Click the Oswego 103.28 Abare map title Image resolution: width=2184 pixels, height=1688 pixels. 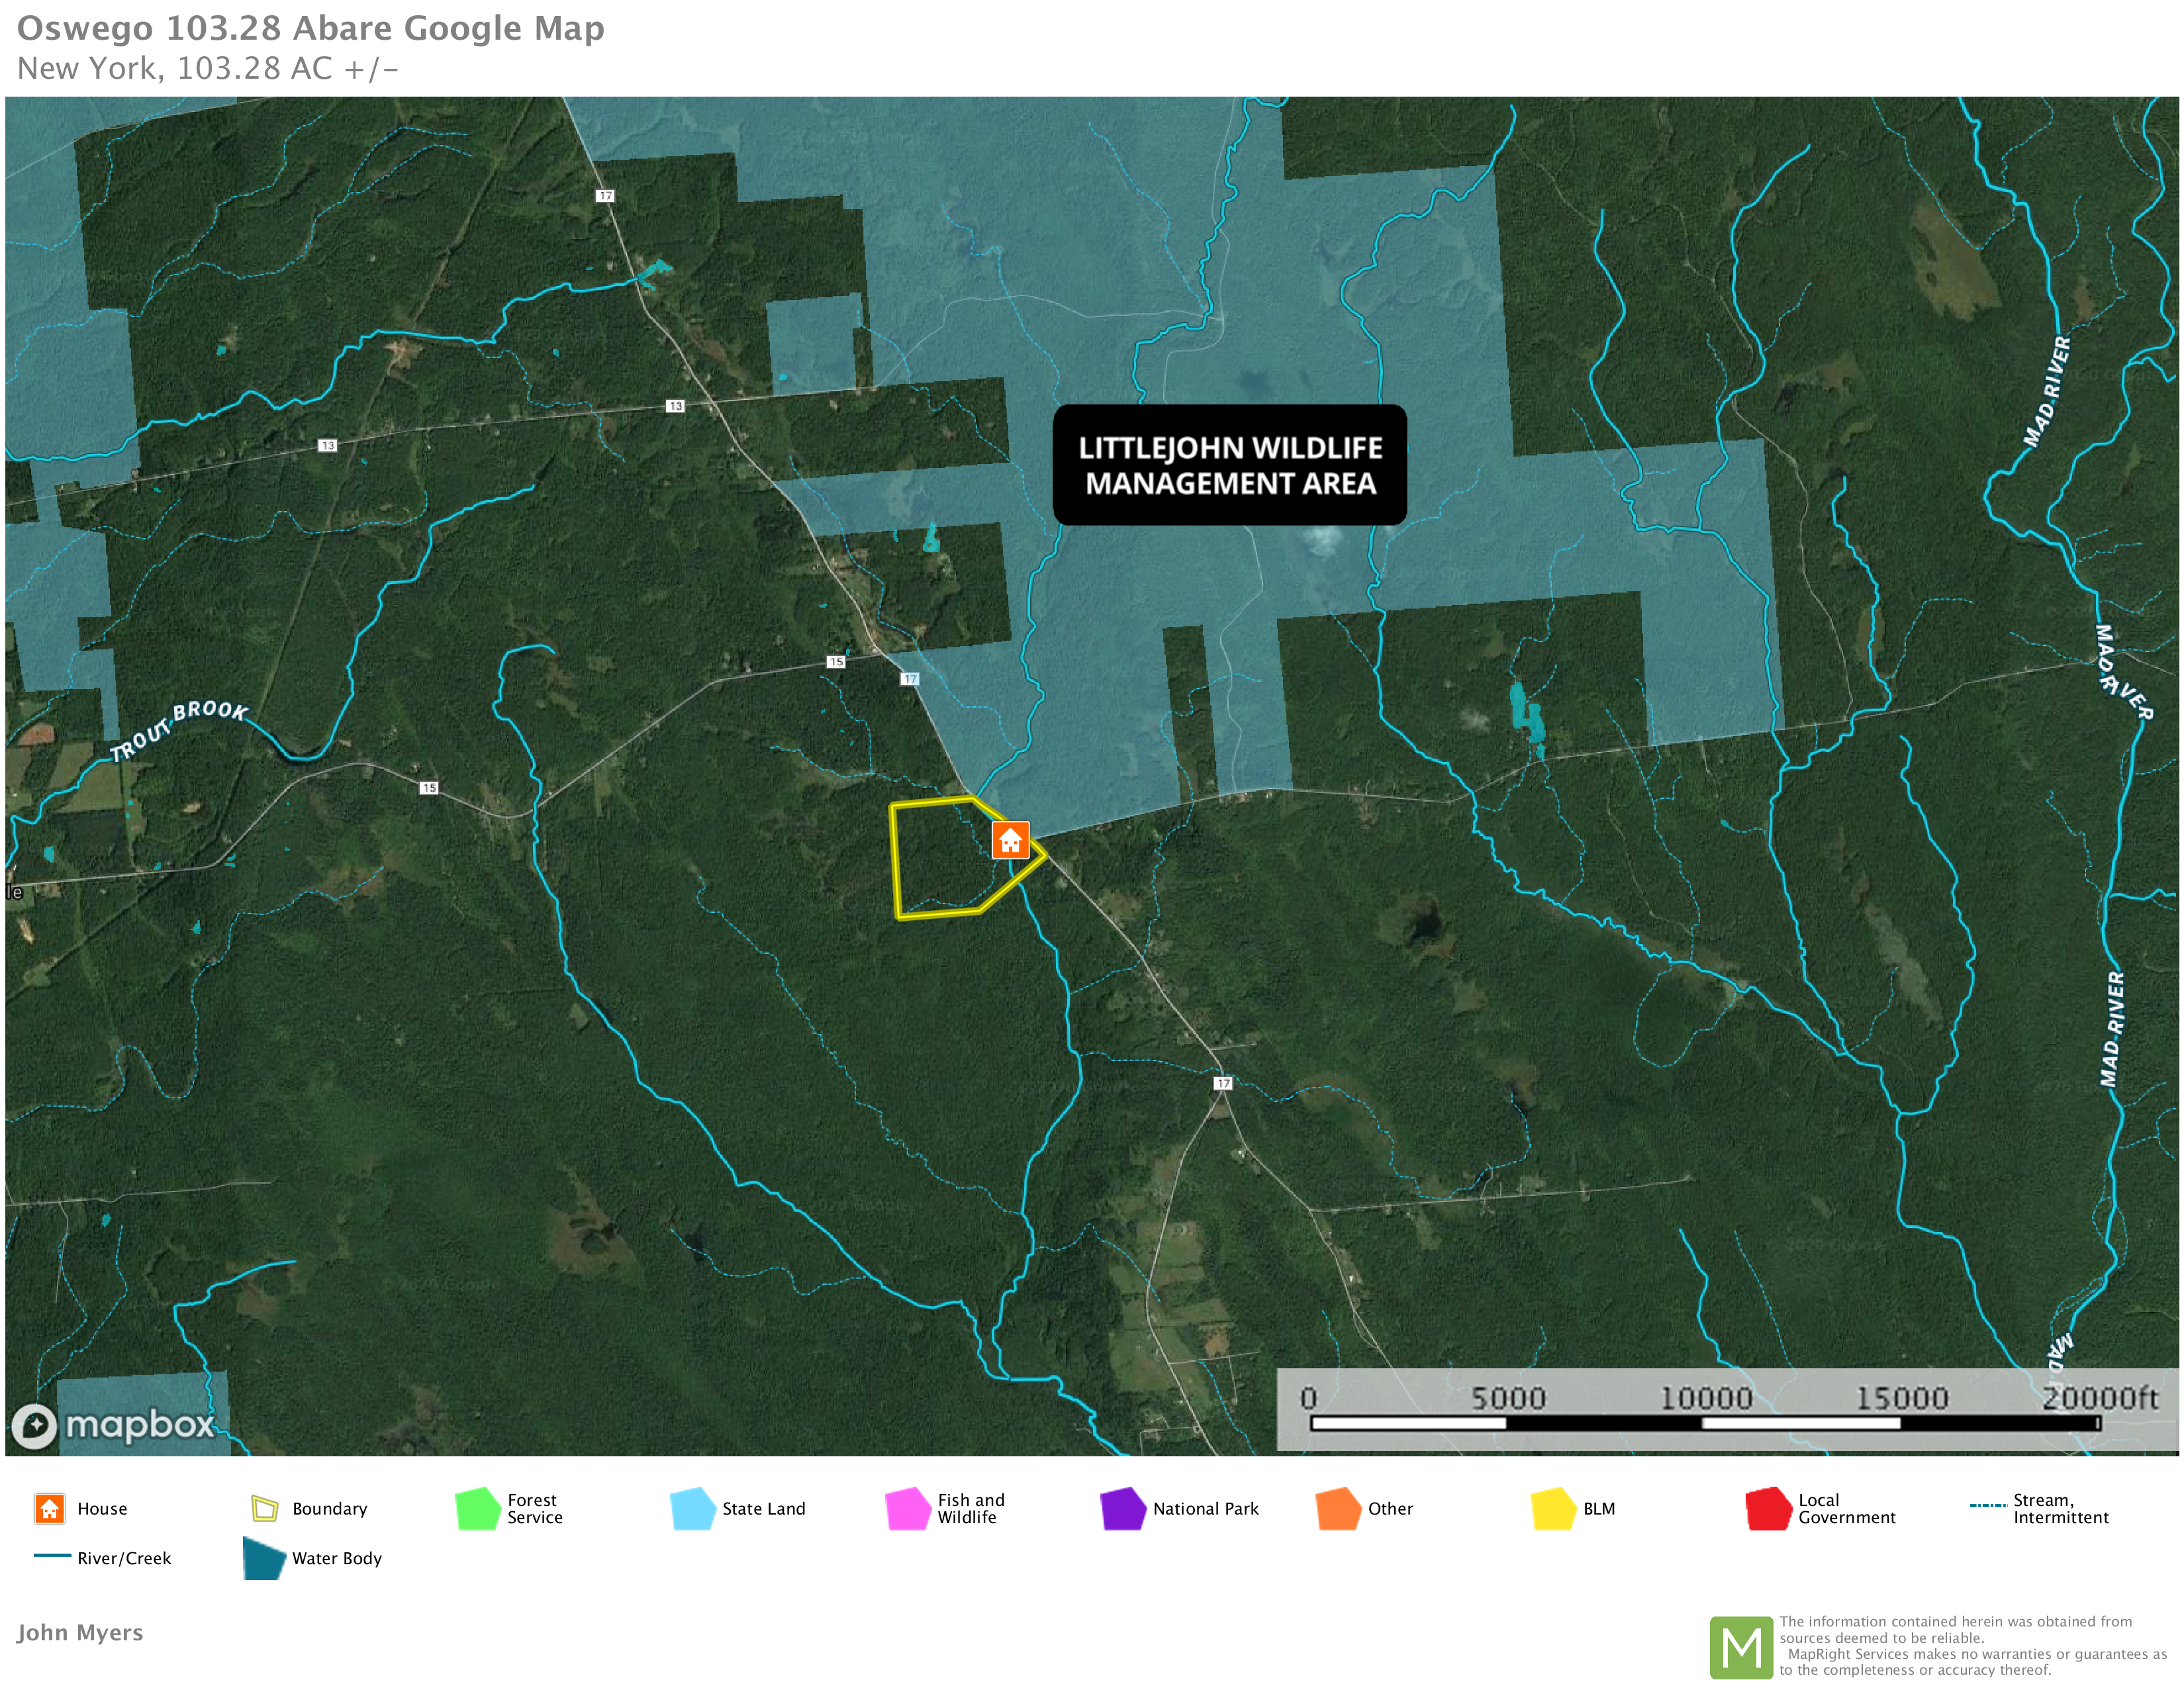(x=310, y=28)
